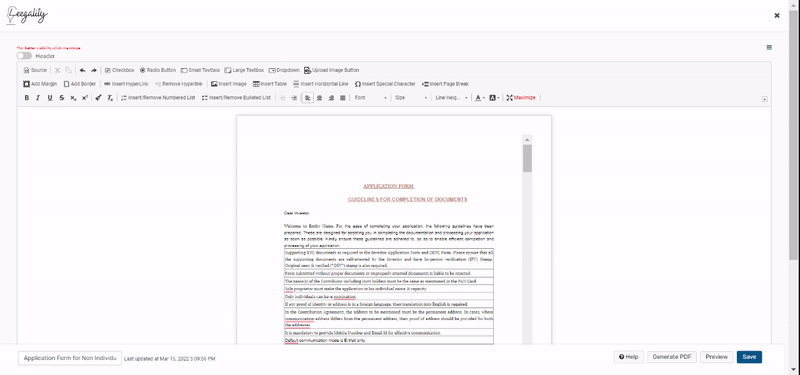Click Remove Hyperlink

[x=179, y=84]
